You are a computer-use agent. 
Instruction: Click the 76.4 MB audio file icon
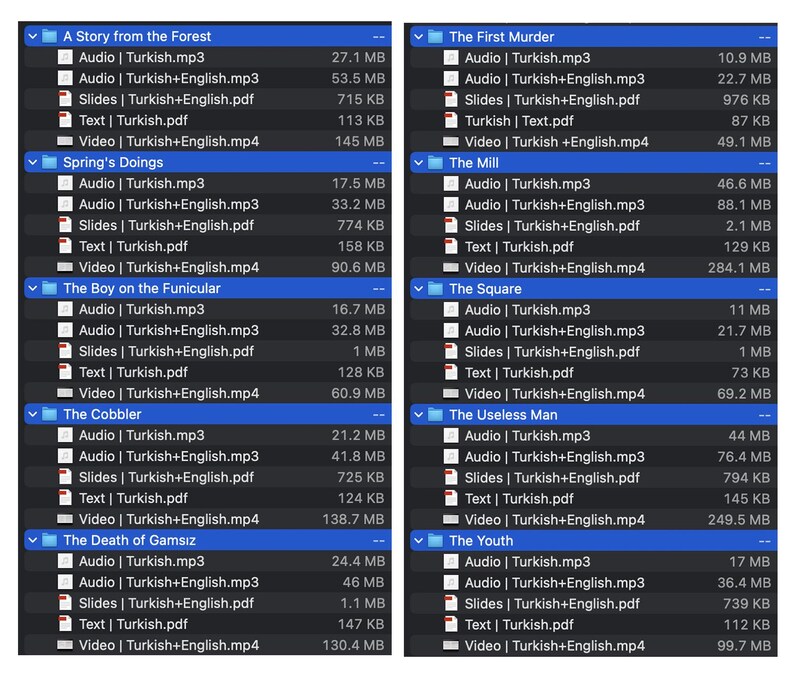click(x=451, y=457)
